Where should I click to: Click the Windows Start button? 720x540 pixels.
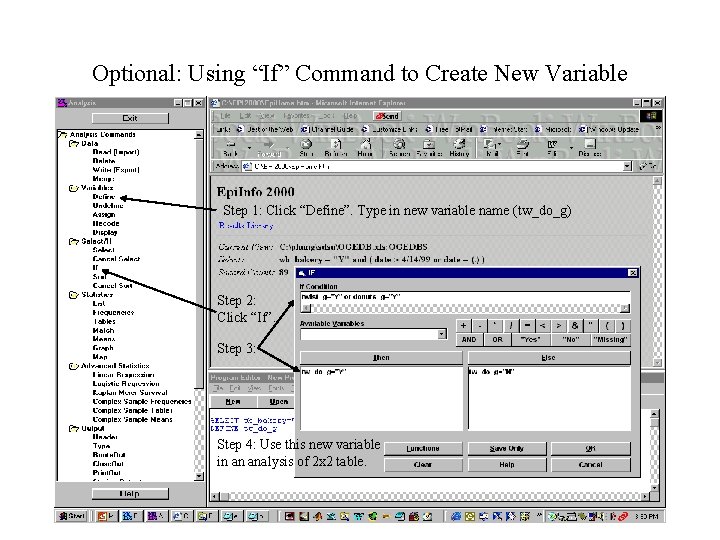click(x=72, y=516)
